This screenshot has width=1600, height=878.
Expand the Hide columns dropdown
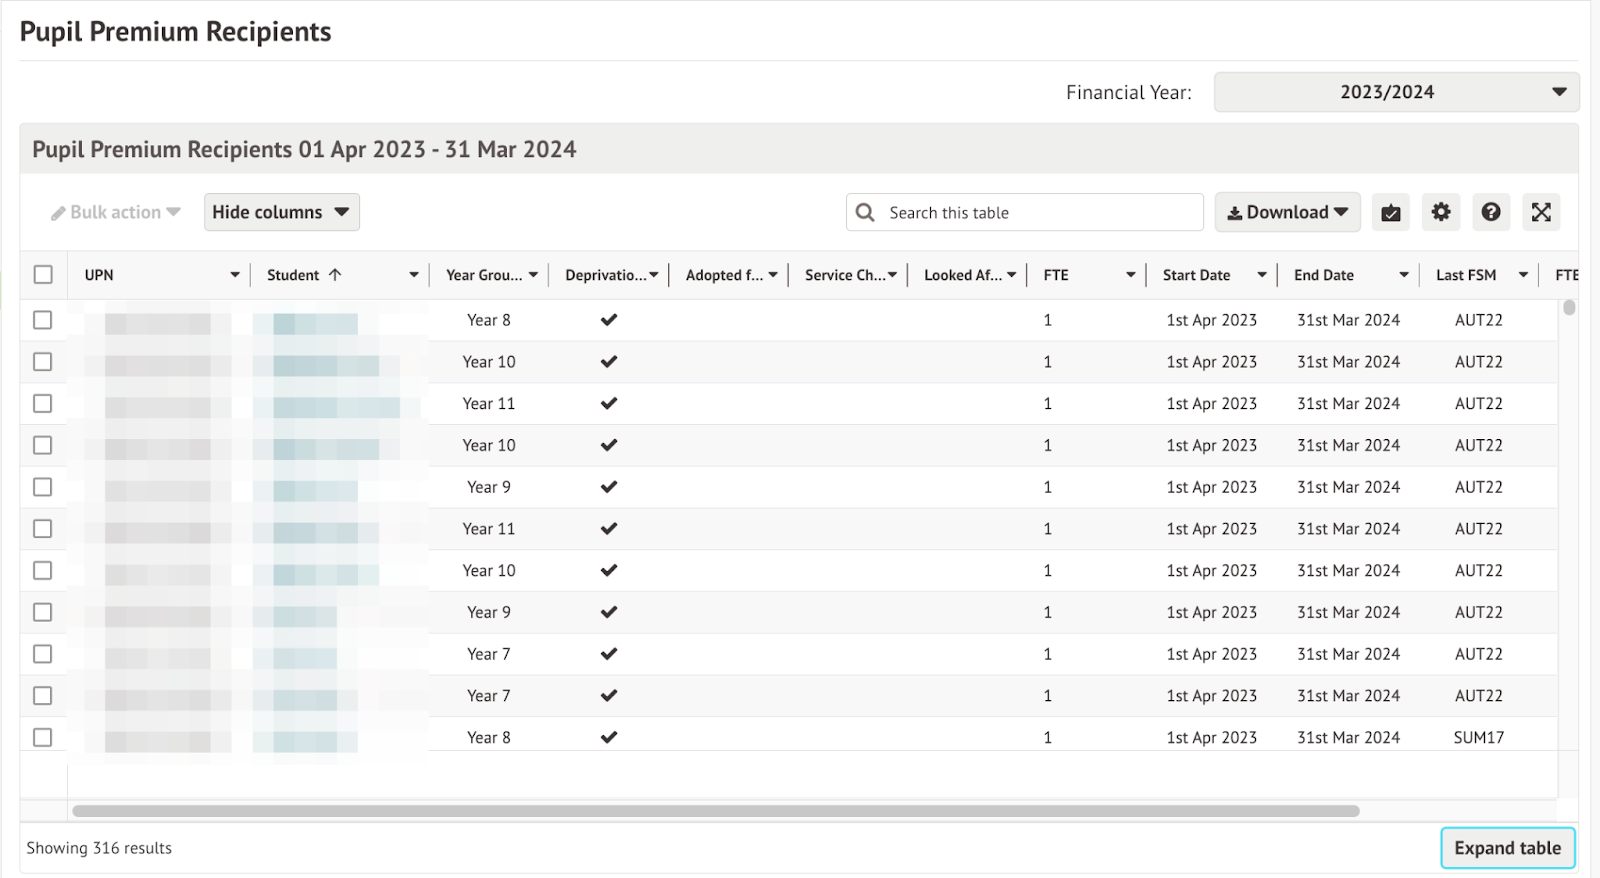[x=281, y=212]
